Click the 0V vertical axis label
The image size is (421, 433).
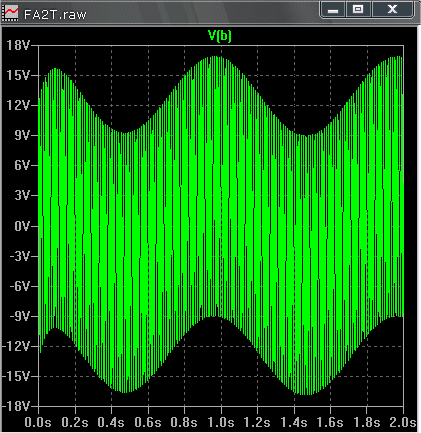click(22, 226)
